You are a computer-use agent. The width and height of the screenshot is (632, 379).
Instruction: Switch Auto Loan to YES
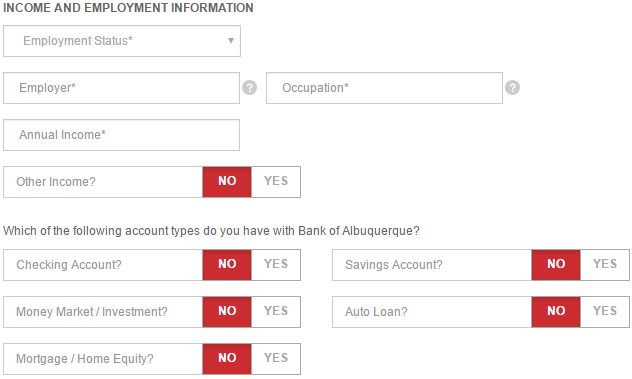pyautogui.click(x=605, y=312)
